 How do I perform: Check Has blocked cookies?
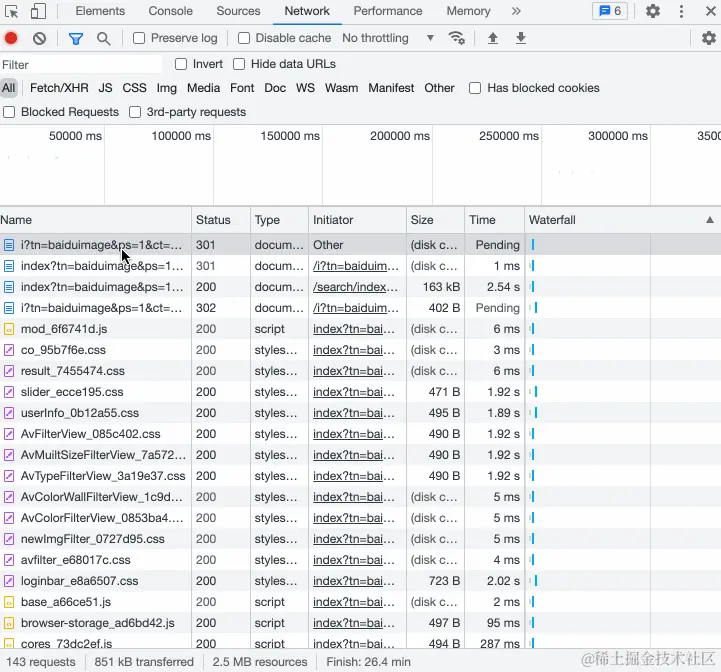pyautogui.click(x=475, y=88)
